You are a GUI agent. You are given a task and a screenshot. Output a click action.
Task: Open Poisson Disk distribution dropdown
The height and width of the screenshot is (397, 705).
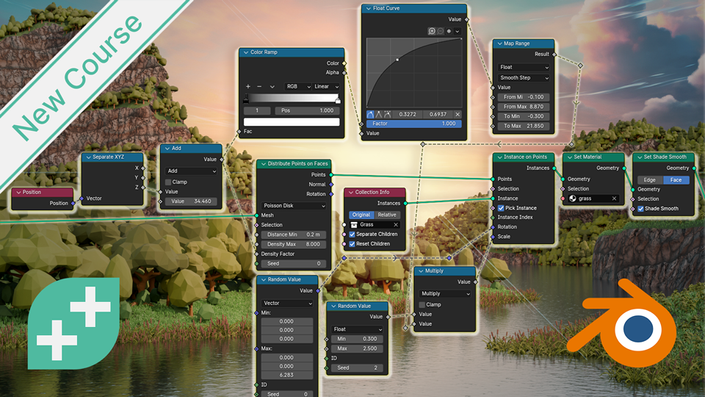294,205
